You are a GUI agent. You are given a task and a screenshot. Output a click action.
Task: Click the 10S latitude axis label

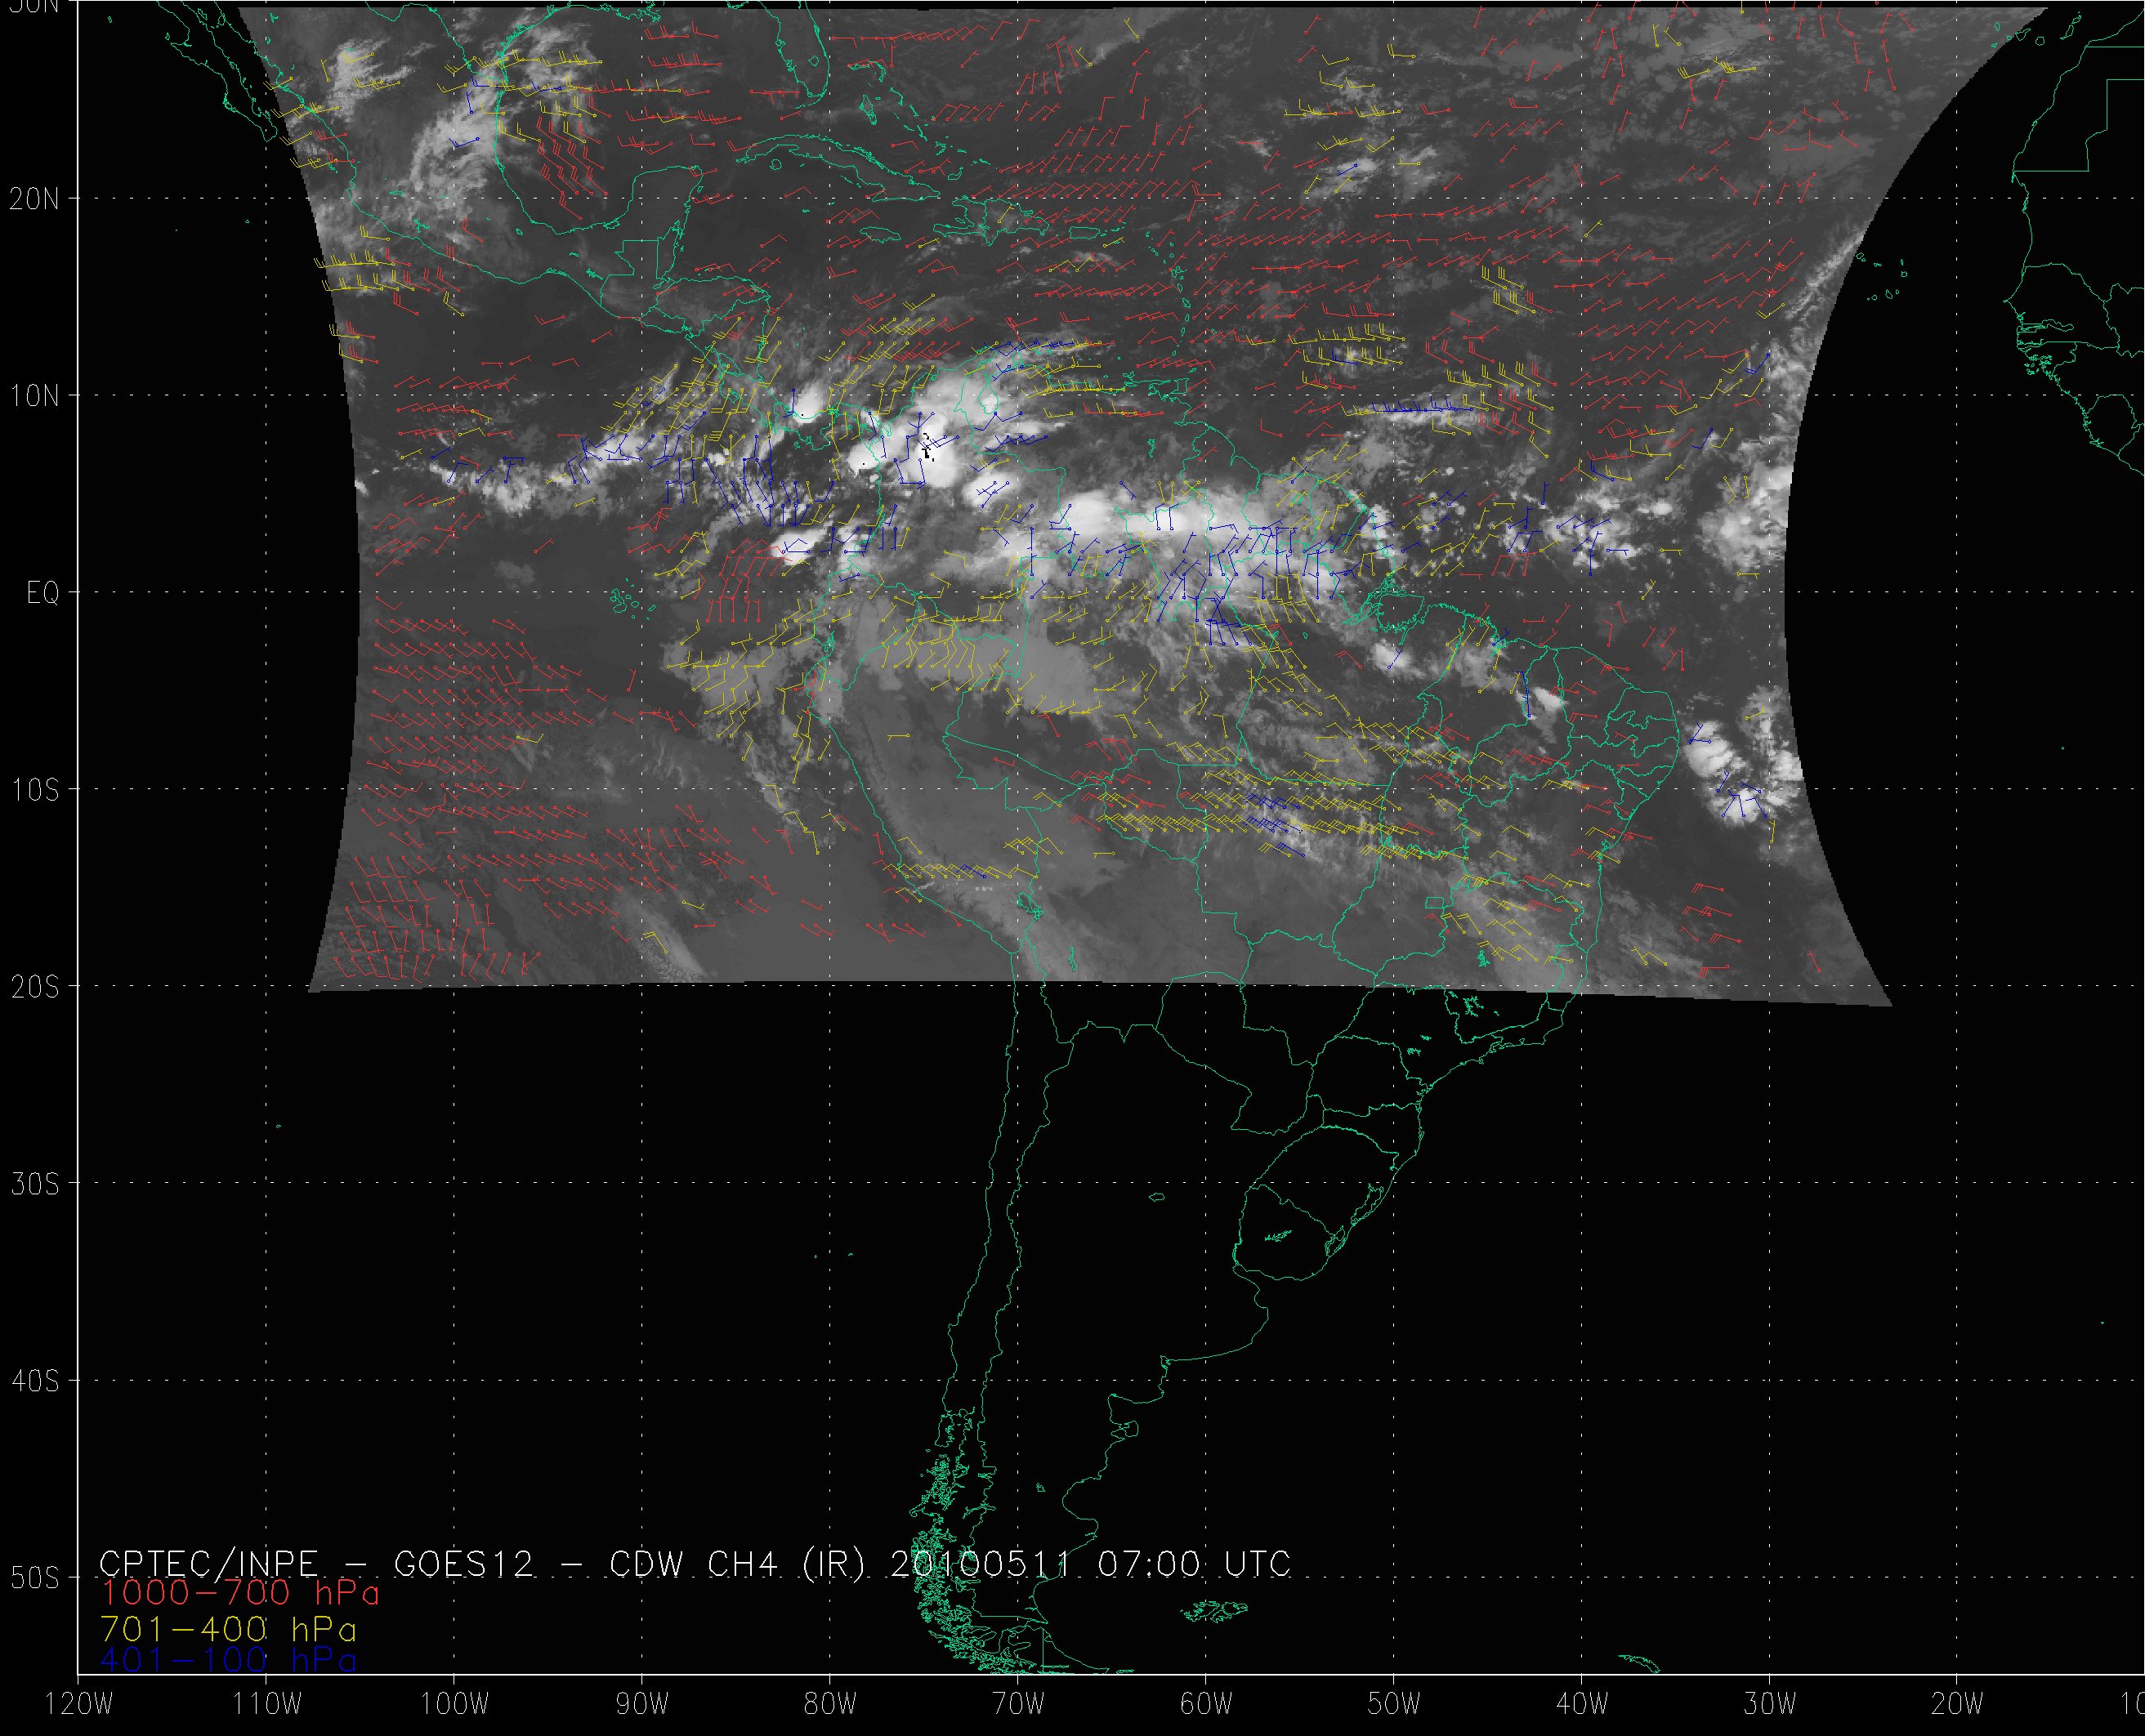click(35, 790)
